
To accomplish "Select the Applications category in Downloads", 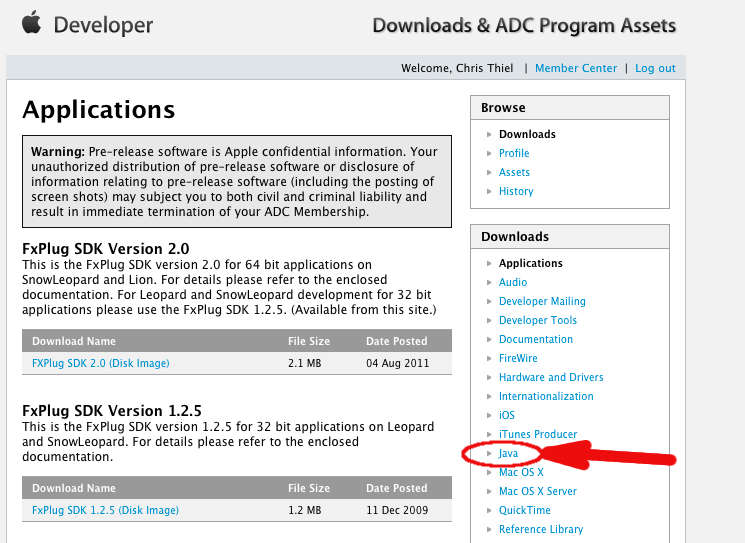I will pos(531,263).
